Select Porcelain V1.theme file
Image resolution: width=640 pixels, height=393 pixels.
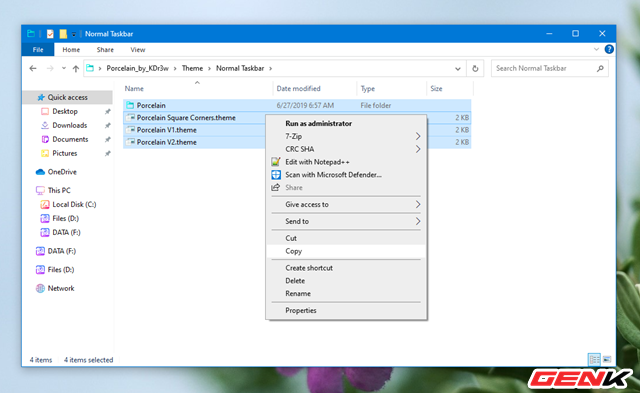tap(167, 130)
